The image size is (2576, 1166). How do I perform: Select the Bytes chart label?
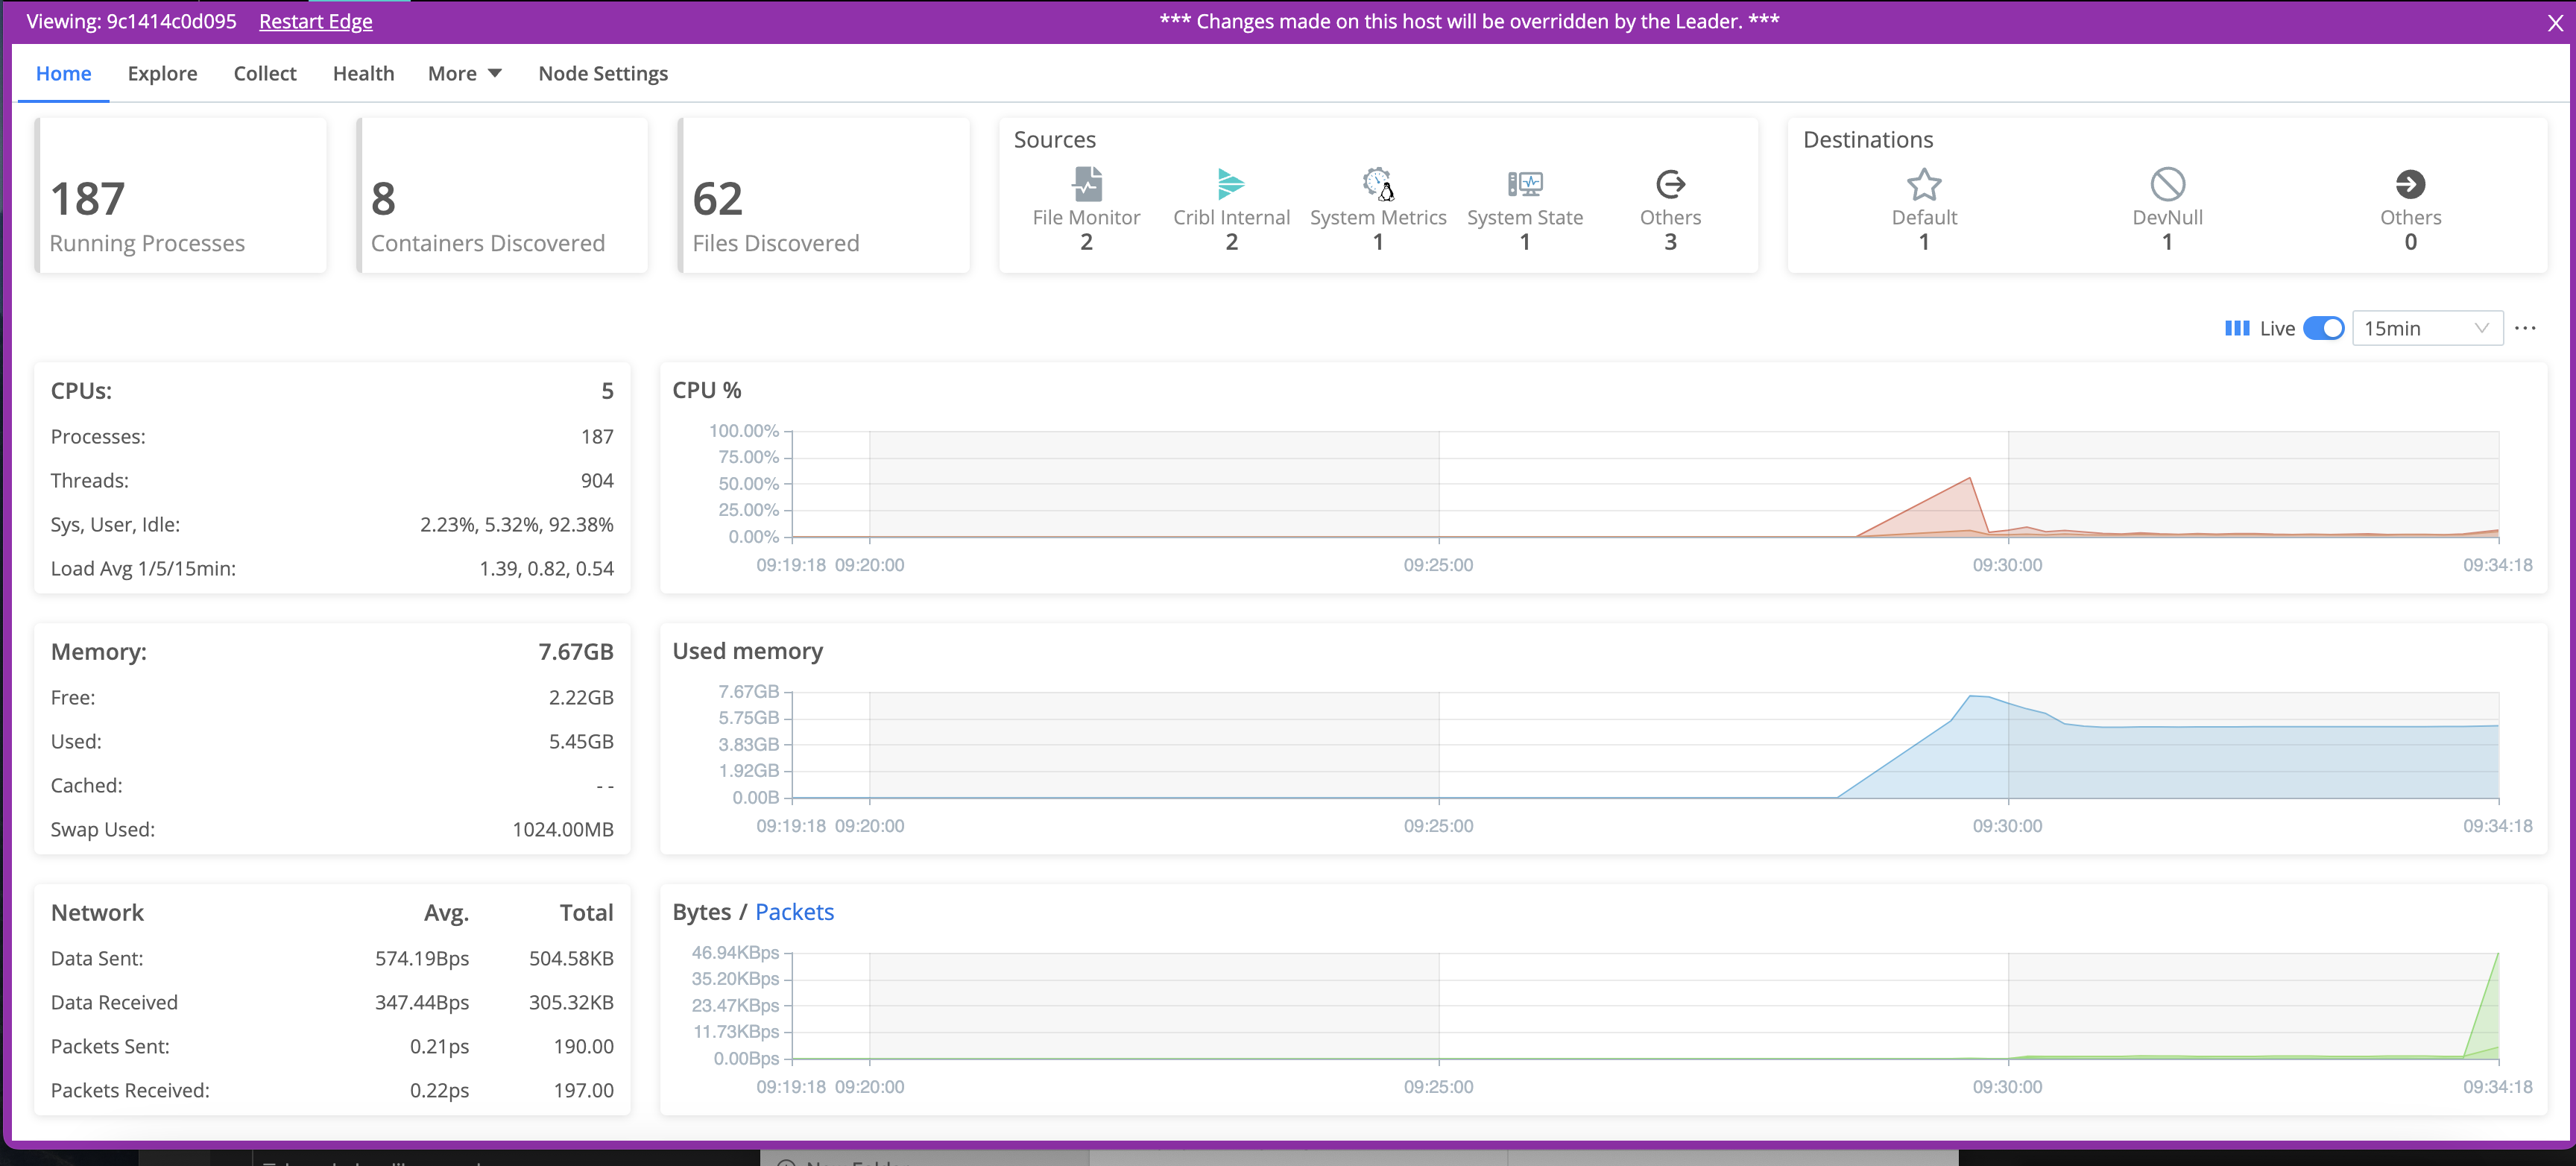701,911
